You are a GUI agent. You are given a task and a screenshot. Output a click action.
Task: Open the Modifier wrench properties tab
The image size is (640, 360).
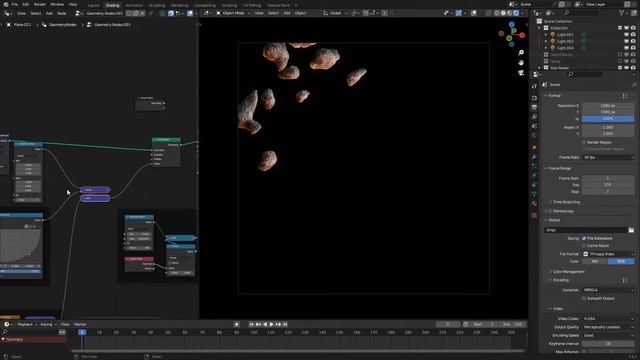[534, 157]
